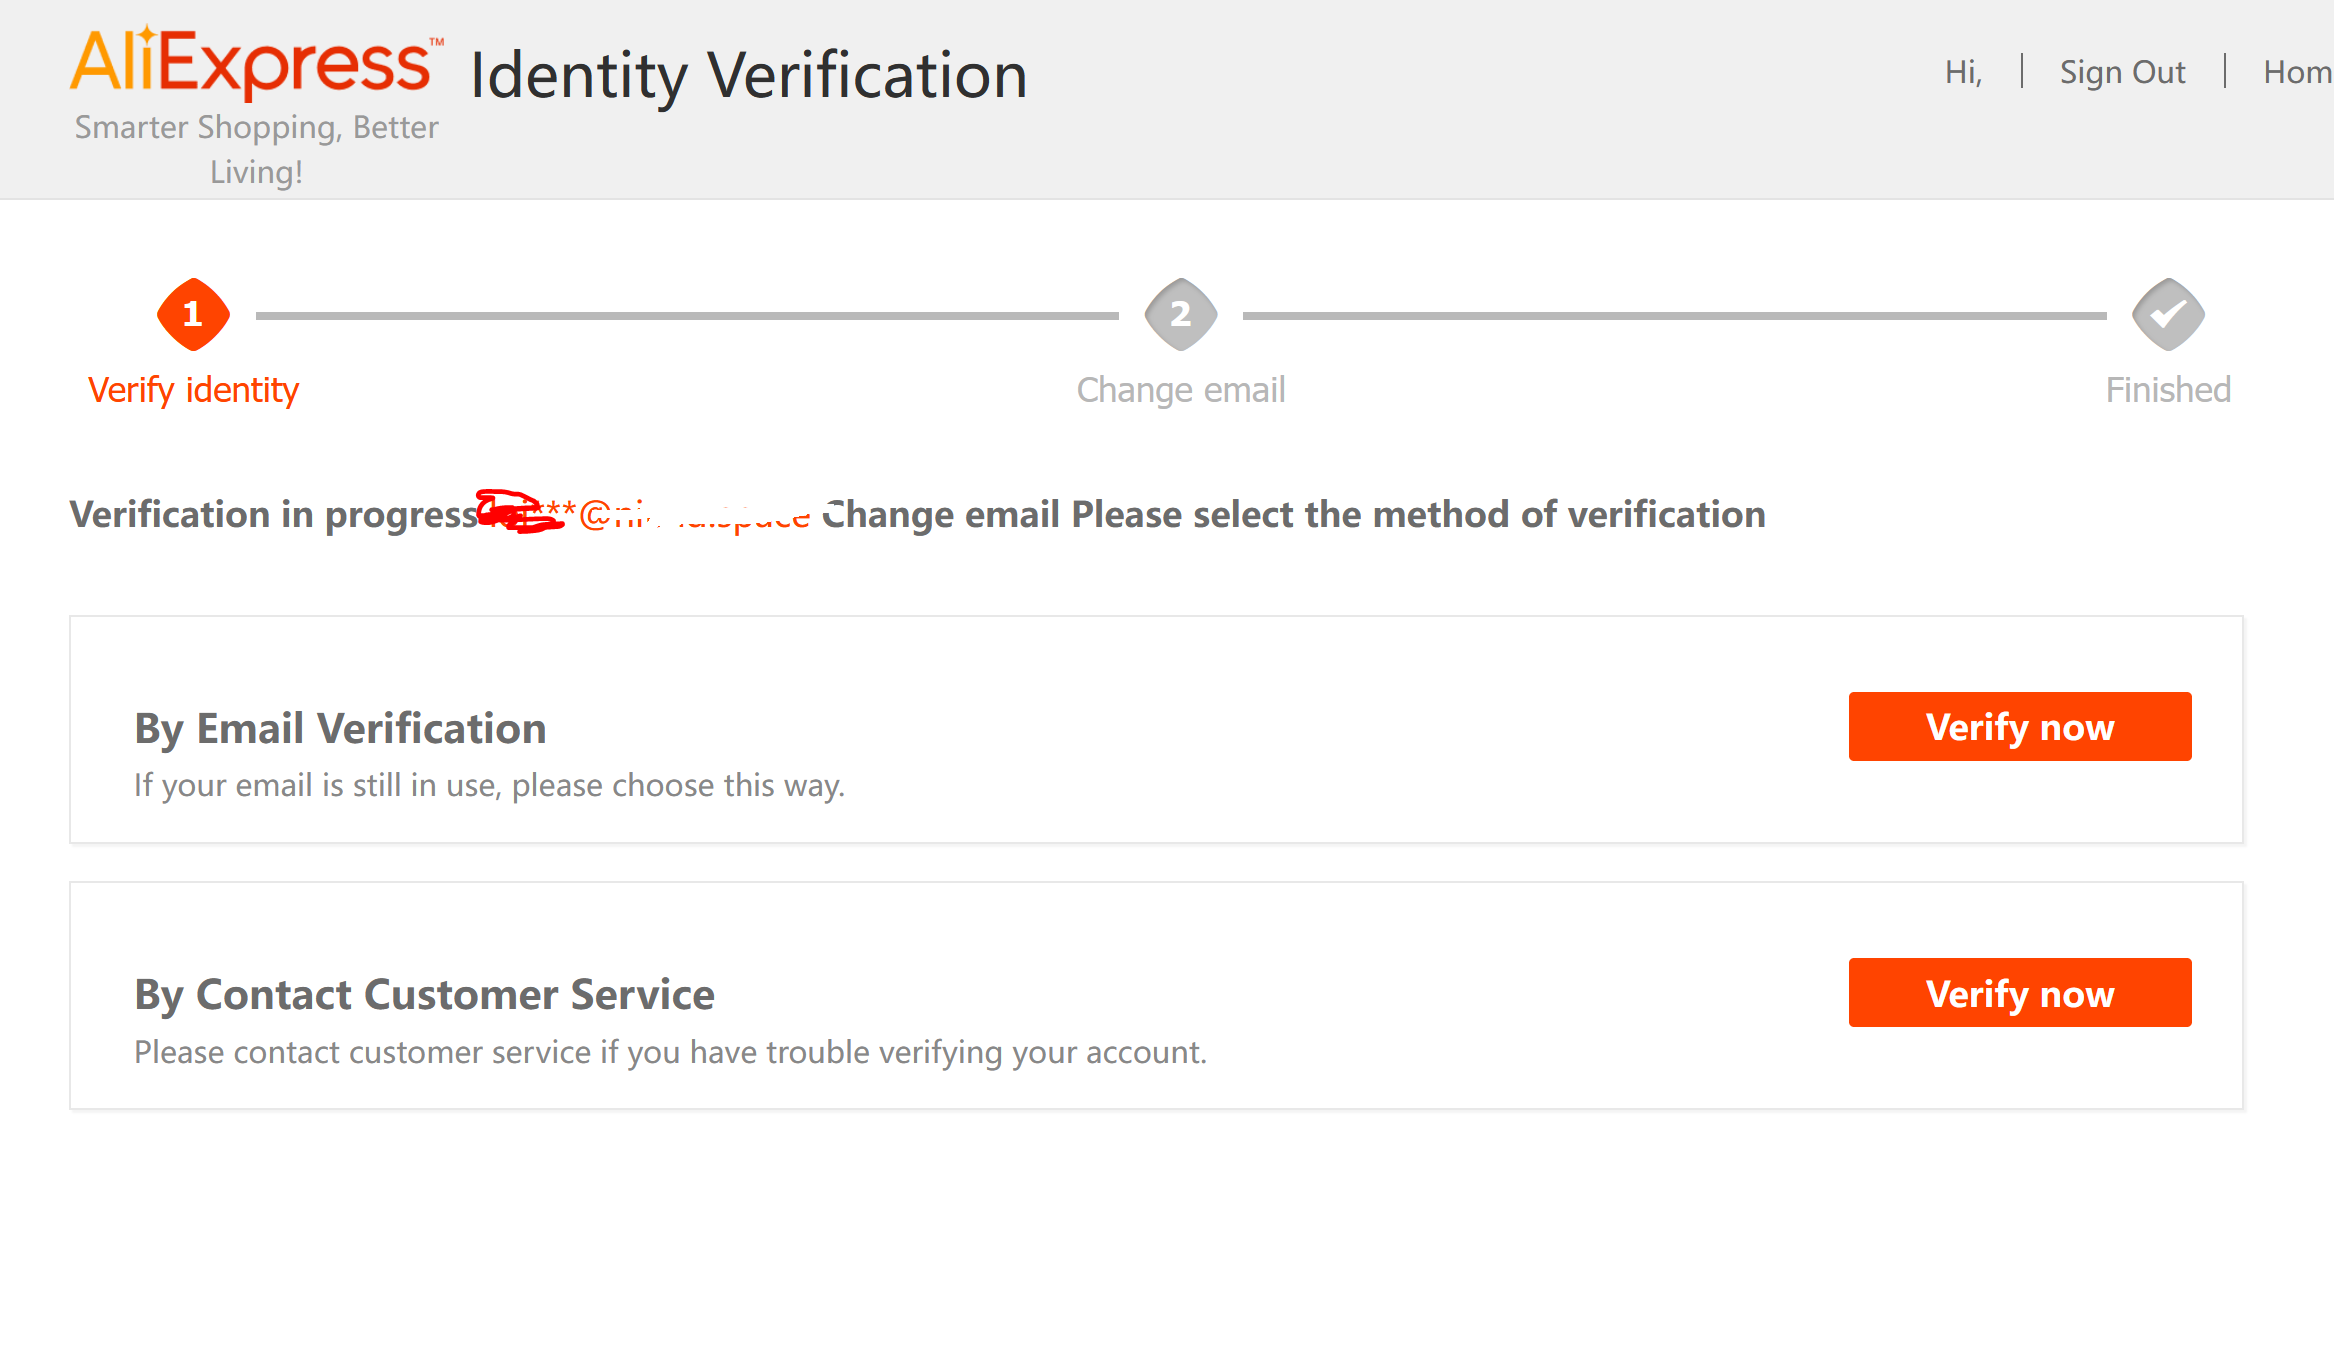Click the By Contact Customer Service heading
Image resolution: width=2334 pixels, height=1369 pixels.
424,995
